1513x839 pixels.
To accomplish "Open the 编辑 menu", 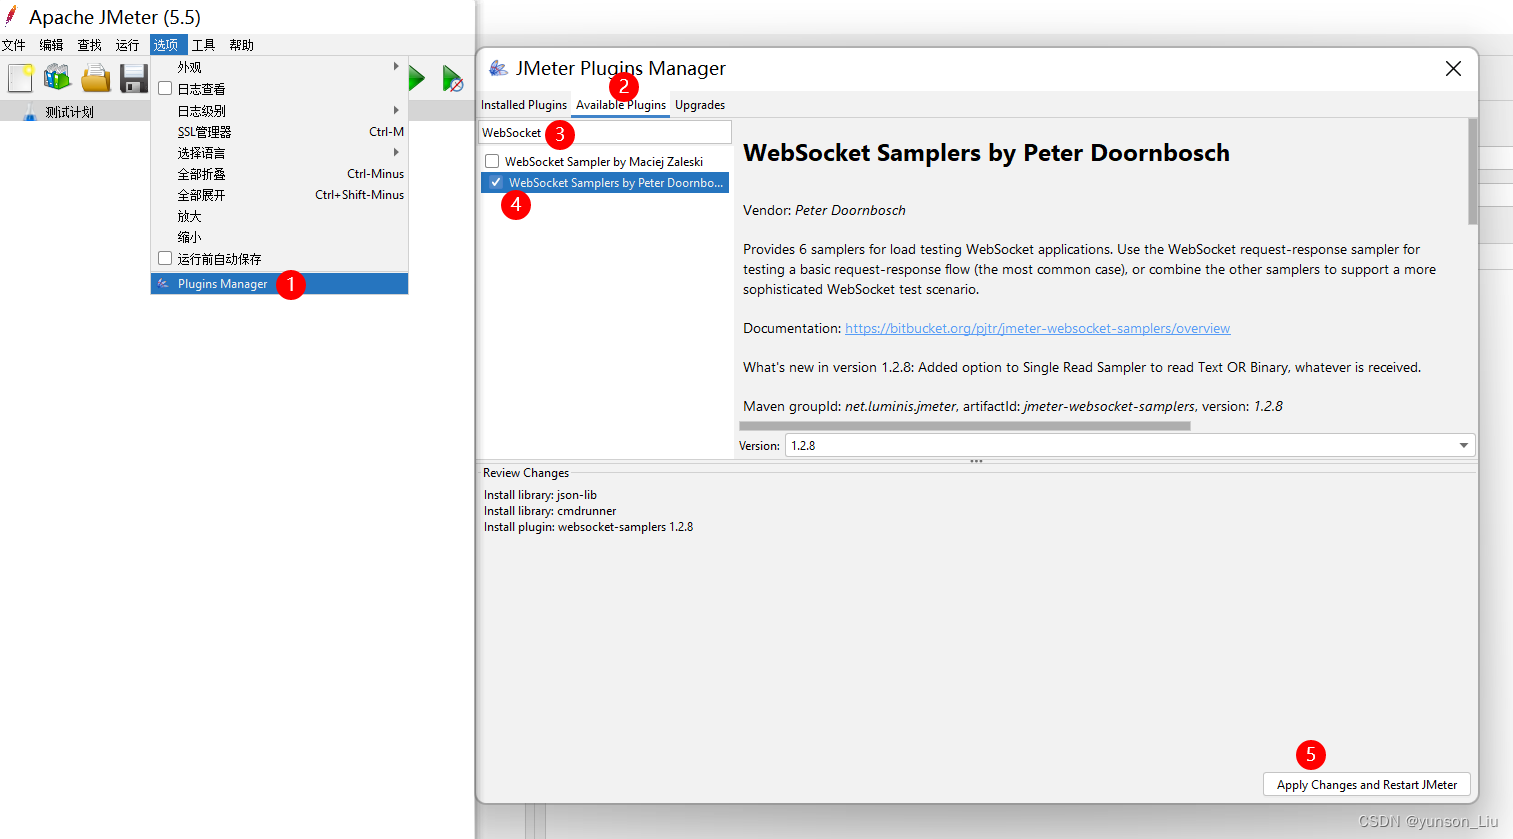I will 51,45.
